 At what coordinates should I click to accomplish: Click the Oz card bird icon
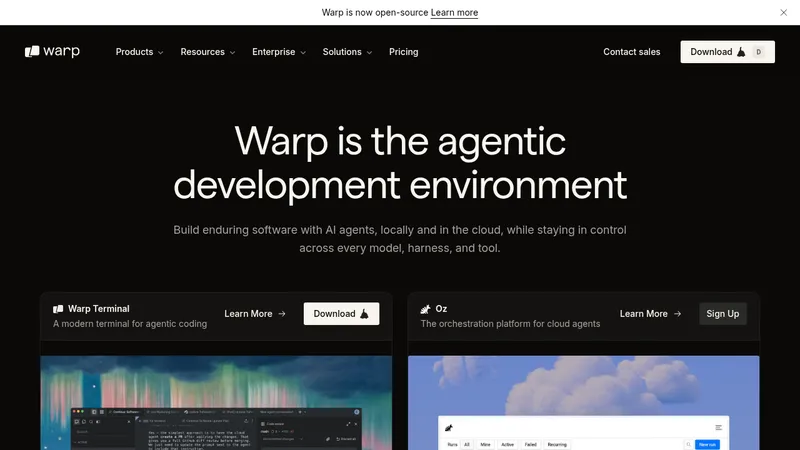tap(426, 309)
